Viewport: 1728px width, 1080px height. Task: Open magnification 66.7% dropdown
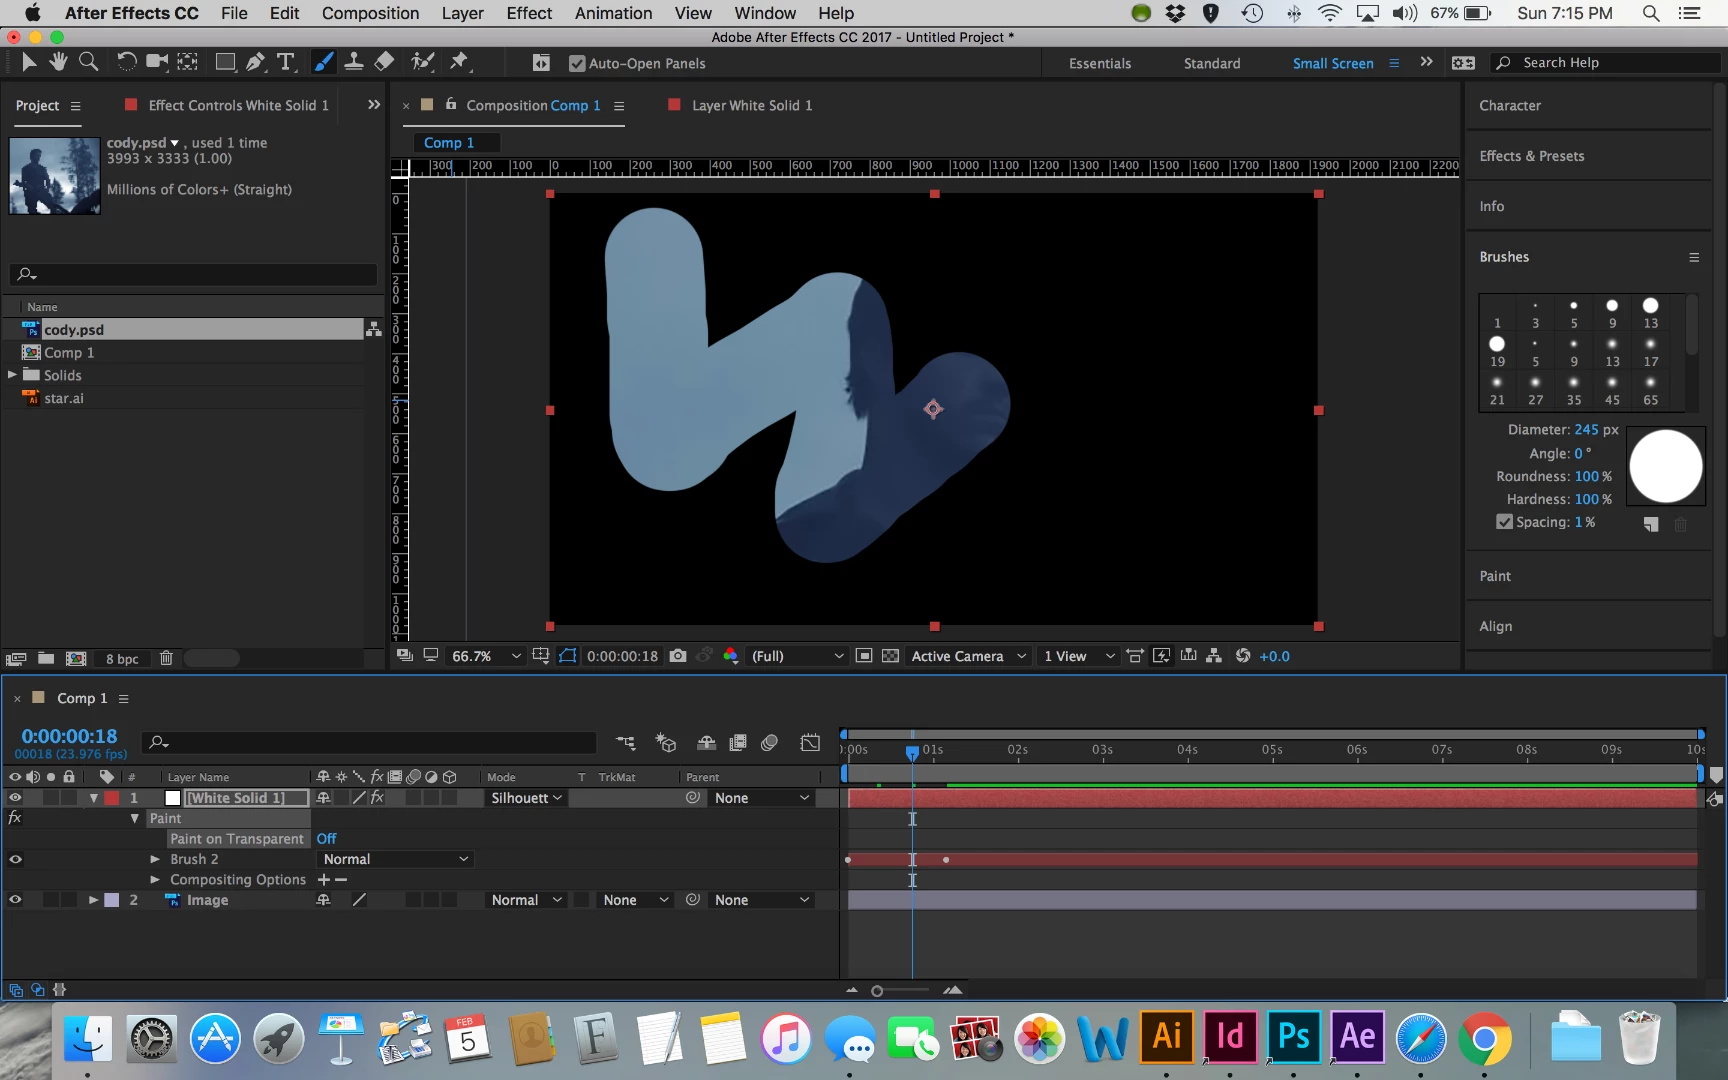tap(486, 656)
